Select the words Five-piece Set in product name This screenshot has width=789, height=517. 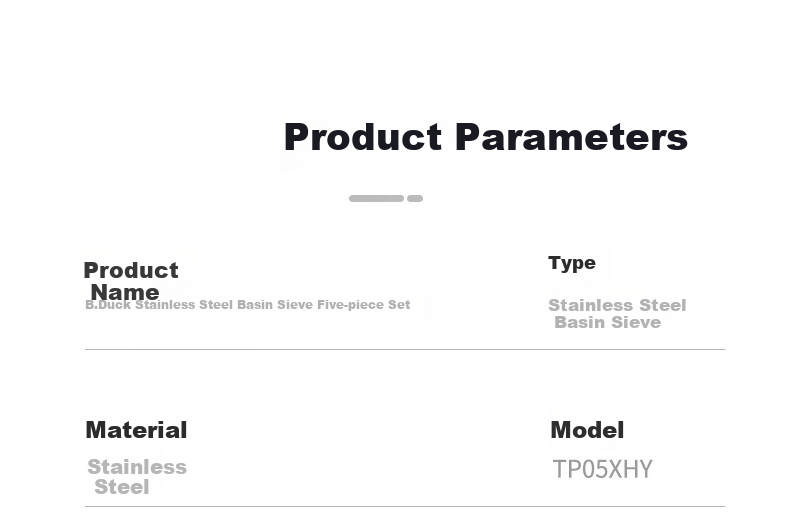(364, 305)
